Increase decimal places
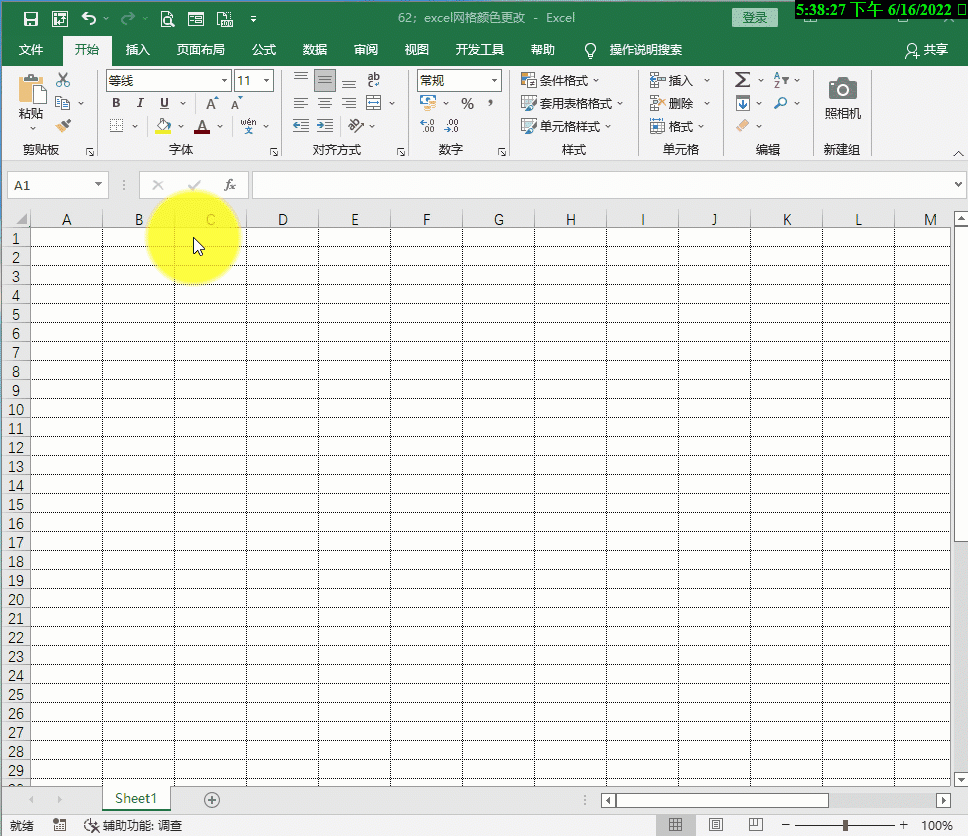968x836 pixels. point(427,126)
